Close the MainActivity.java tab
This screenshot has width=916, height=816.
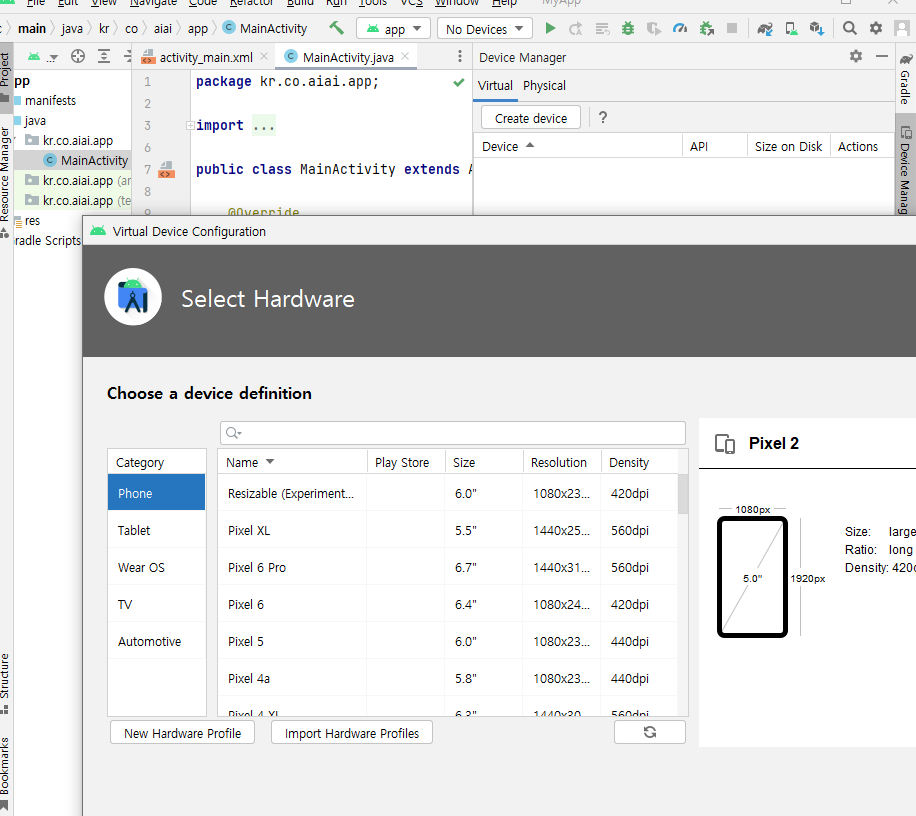(x=405, y=56)
